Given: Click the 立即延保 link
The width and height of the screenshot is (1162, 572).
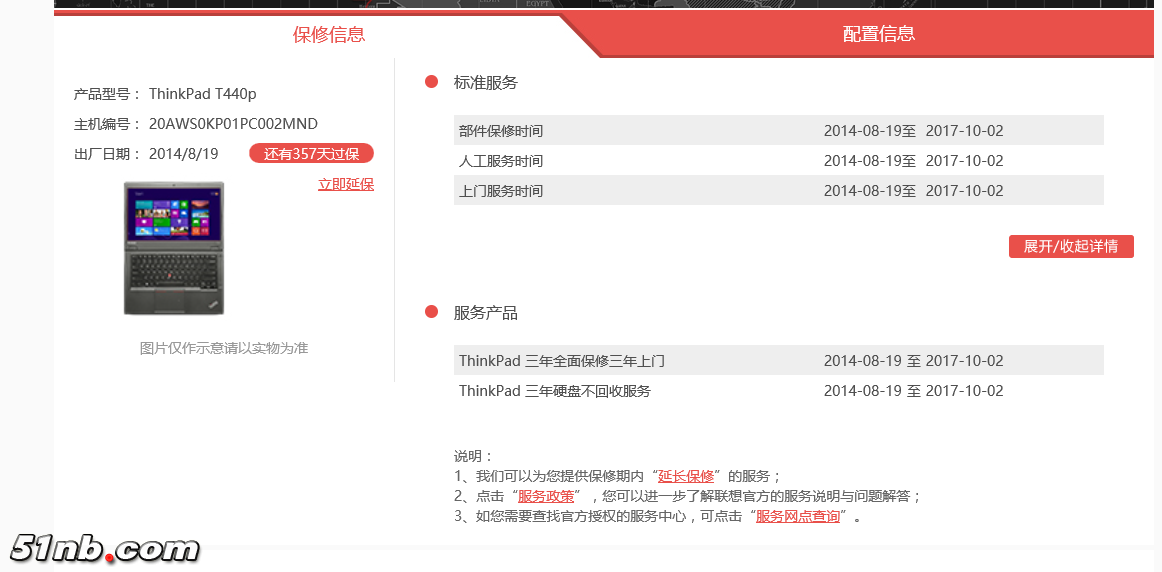Looking at the screenshot, I should click(346, 184).
